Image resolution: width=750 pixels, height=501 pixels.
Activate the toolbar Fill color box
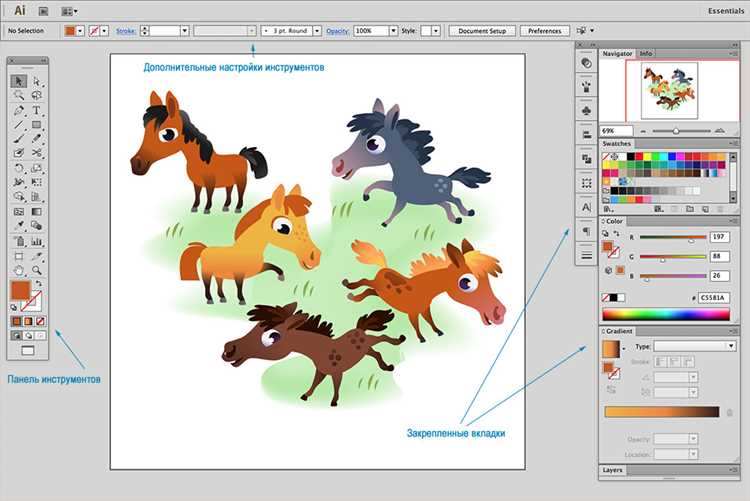tap(20, 290)
